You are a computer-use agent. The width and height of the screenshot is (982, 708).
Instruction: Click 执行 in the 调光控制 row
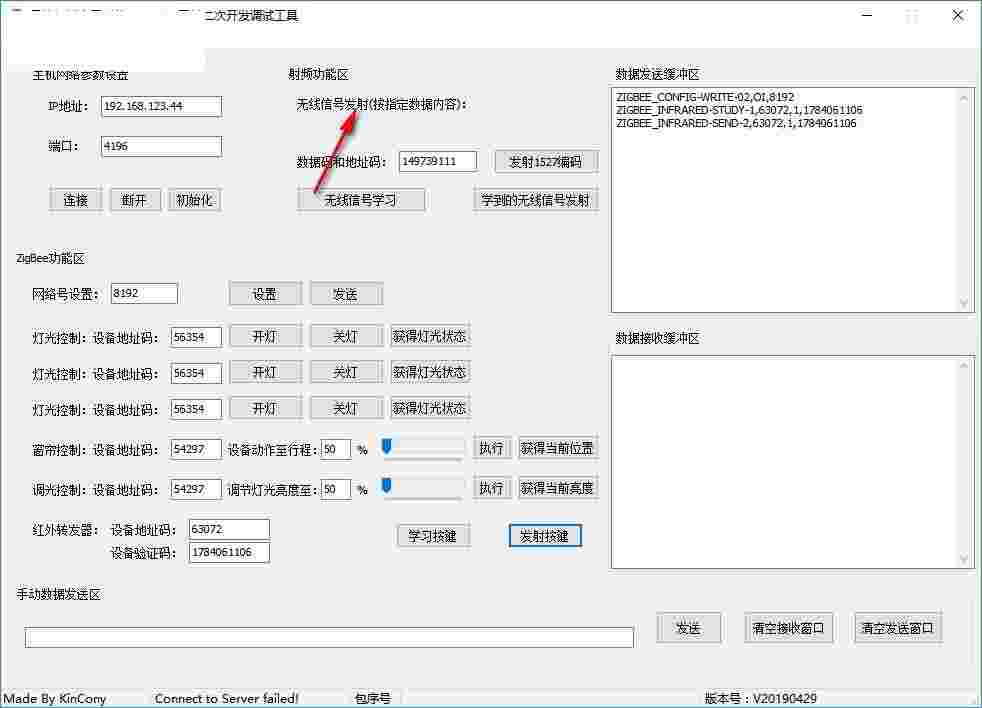pyautogui.click(x=491, y=488)
